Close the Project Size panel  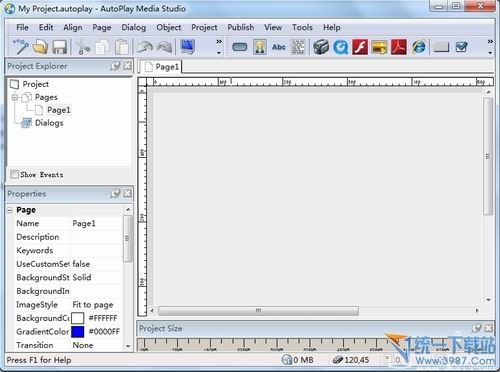pos(488,328)
